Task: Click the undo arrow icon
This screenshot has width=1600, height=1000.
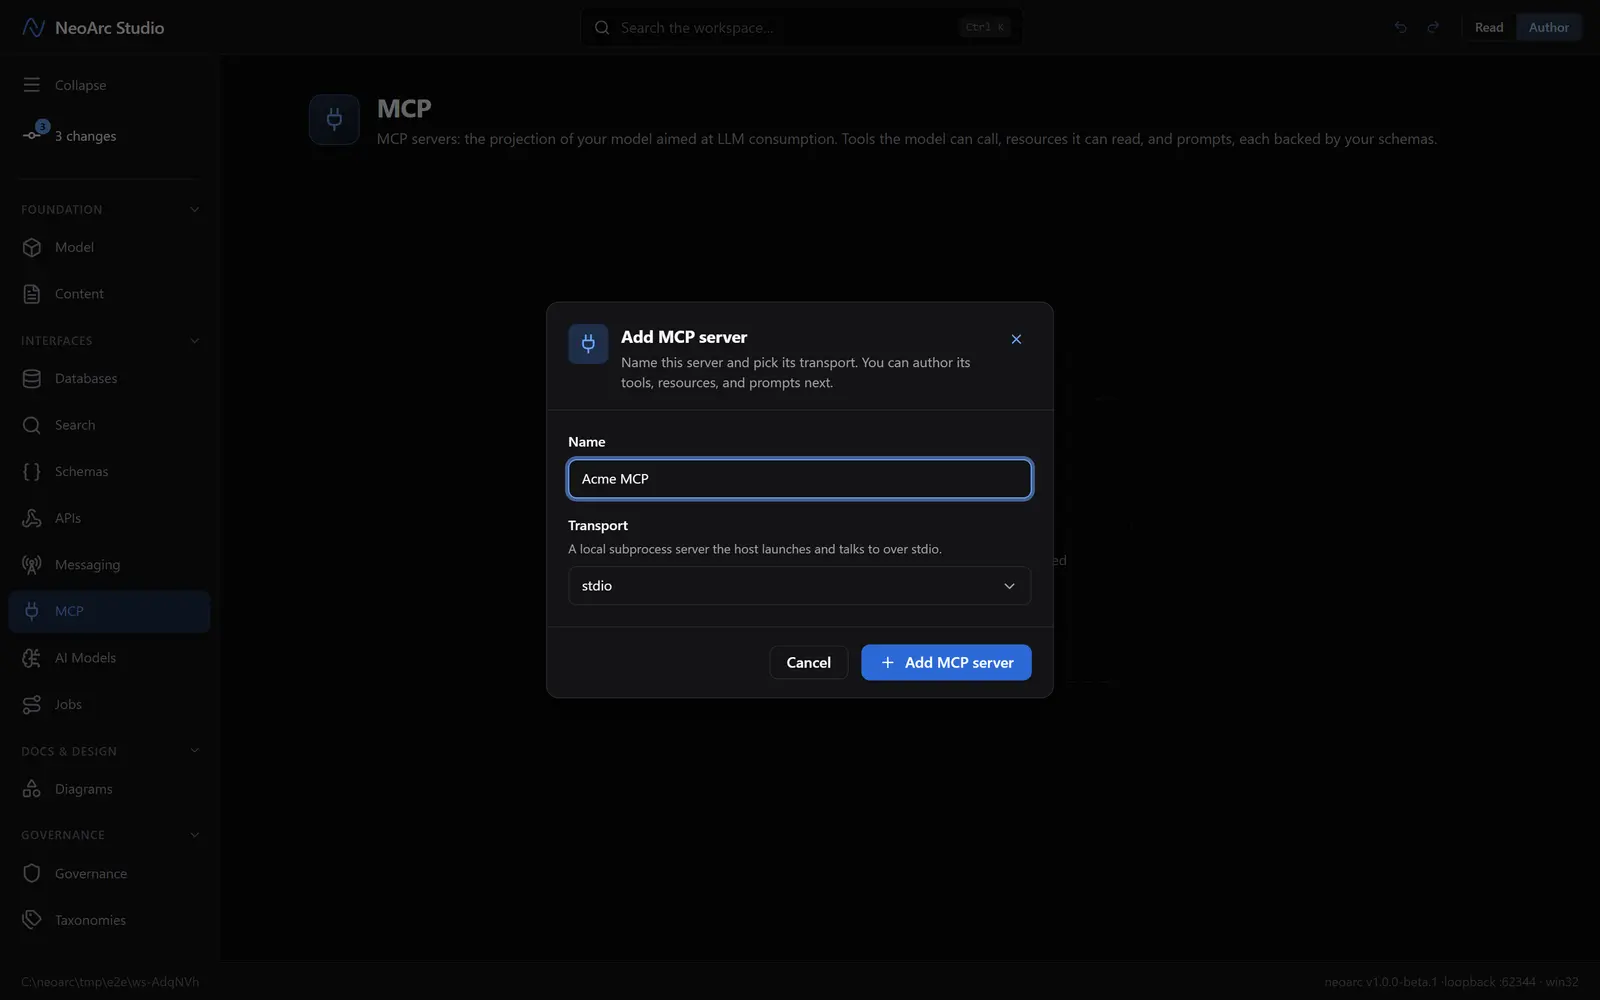Action: tap(1401, 28)
